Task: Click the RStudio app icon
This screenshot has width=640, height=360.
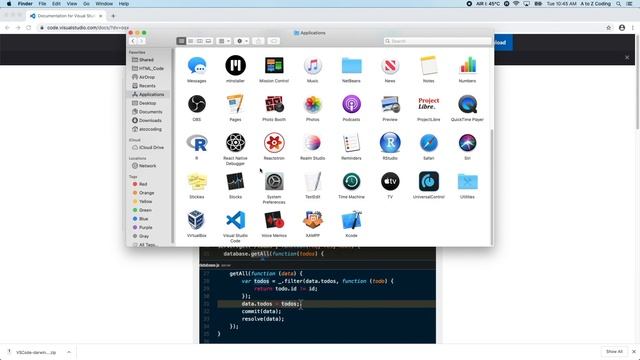Action: (390, 143)
